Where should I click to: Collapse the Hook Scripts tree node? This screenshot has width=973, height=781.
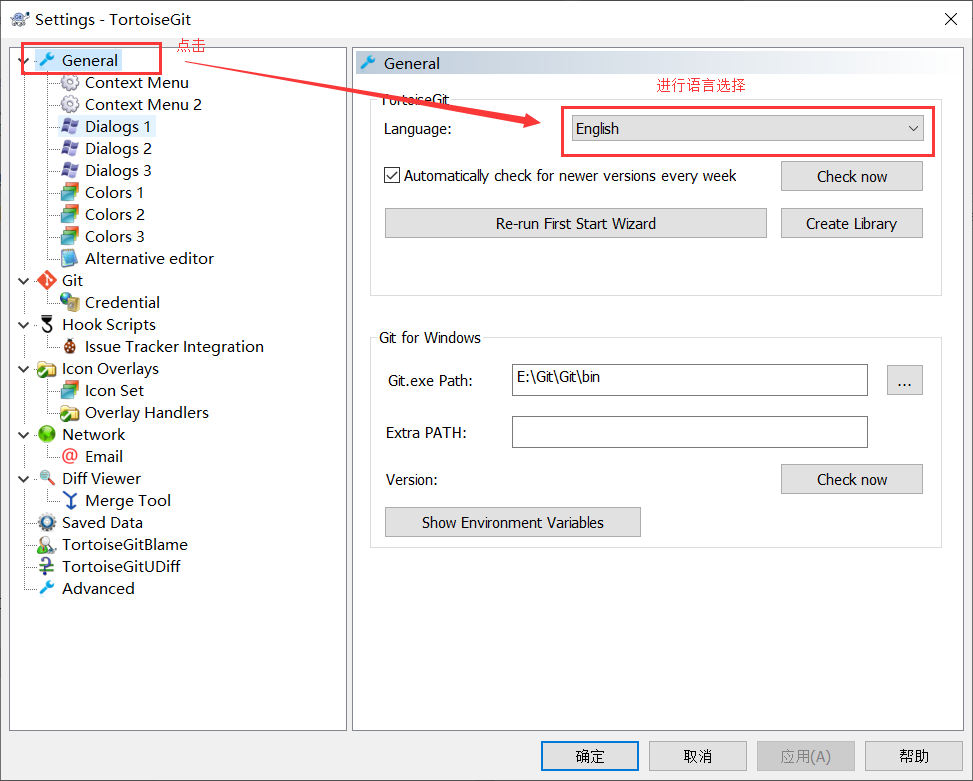24,325
